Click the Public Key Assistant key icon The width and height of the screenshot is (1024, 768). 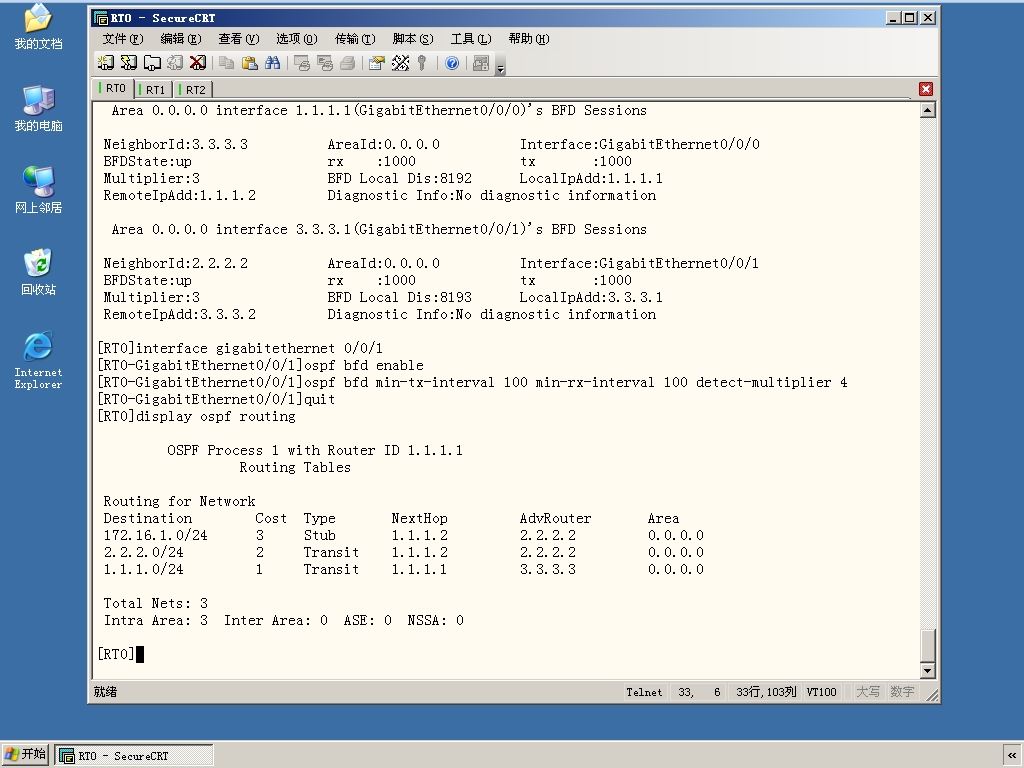click(423, 63)
